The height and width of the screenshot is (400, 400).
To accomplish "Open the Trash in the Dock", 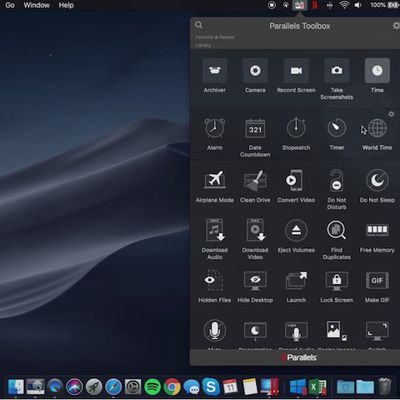I will click(385, 387).
